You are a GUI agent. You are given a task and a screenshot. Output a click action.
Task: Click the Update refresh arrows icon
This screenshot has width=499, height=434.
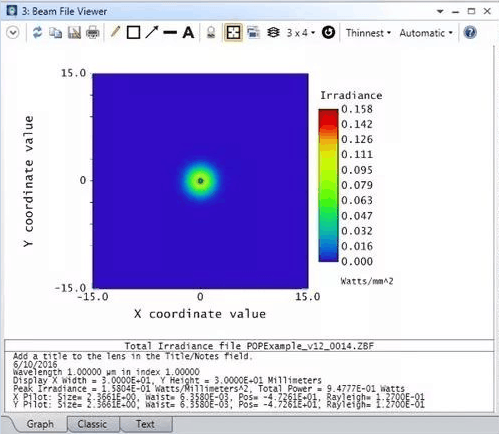(37, 33)
